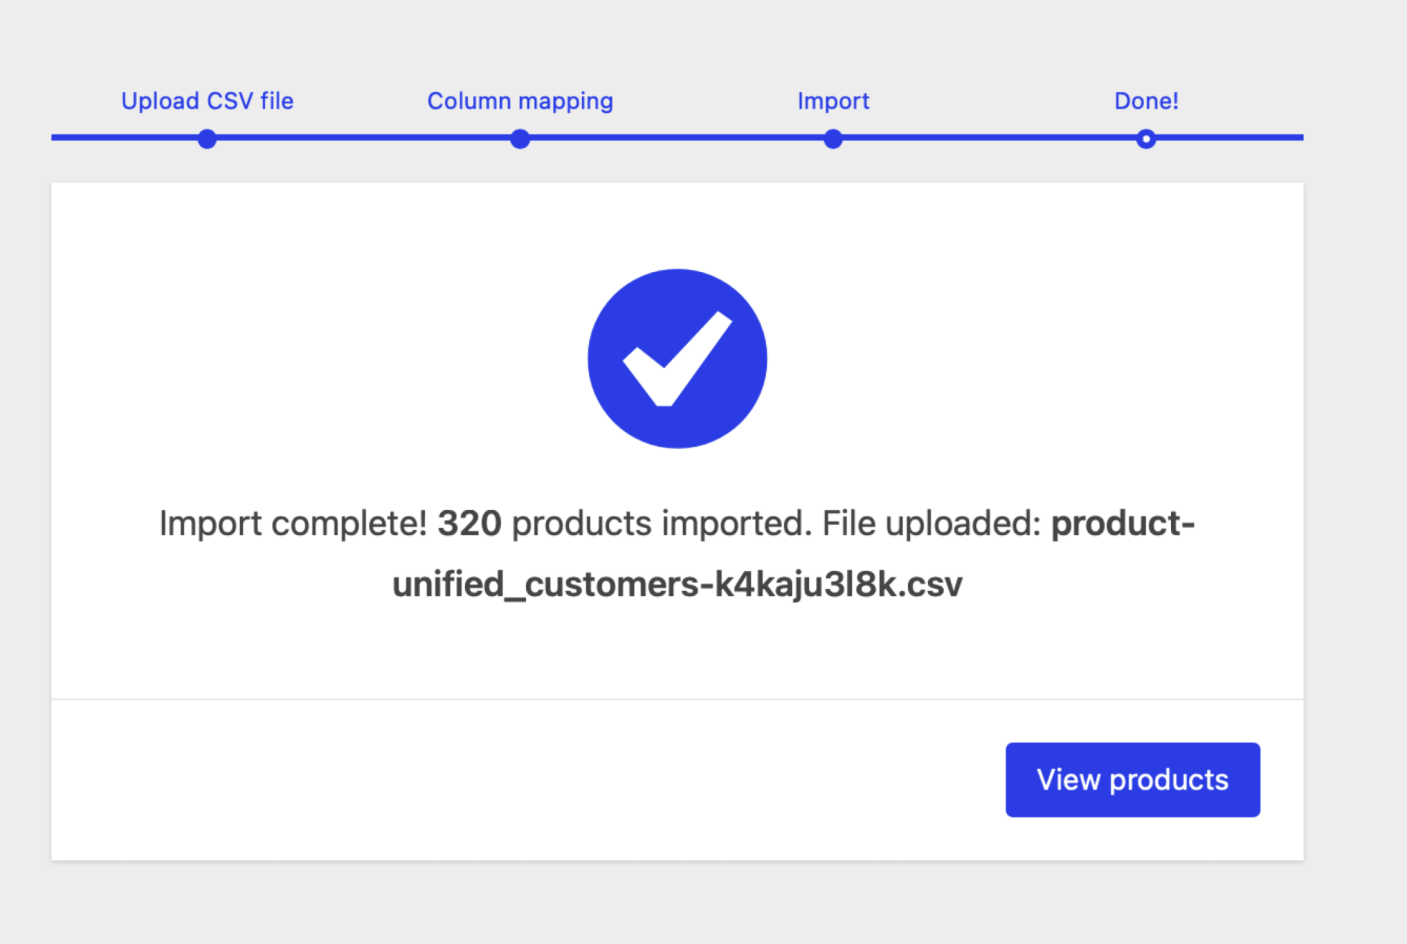Toggle the Upload CSV file step marker

pos(206,139)
